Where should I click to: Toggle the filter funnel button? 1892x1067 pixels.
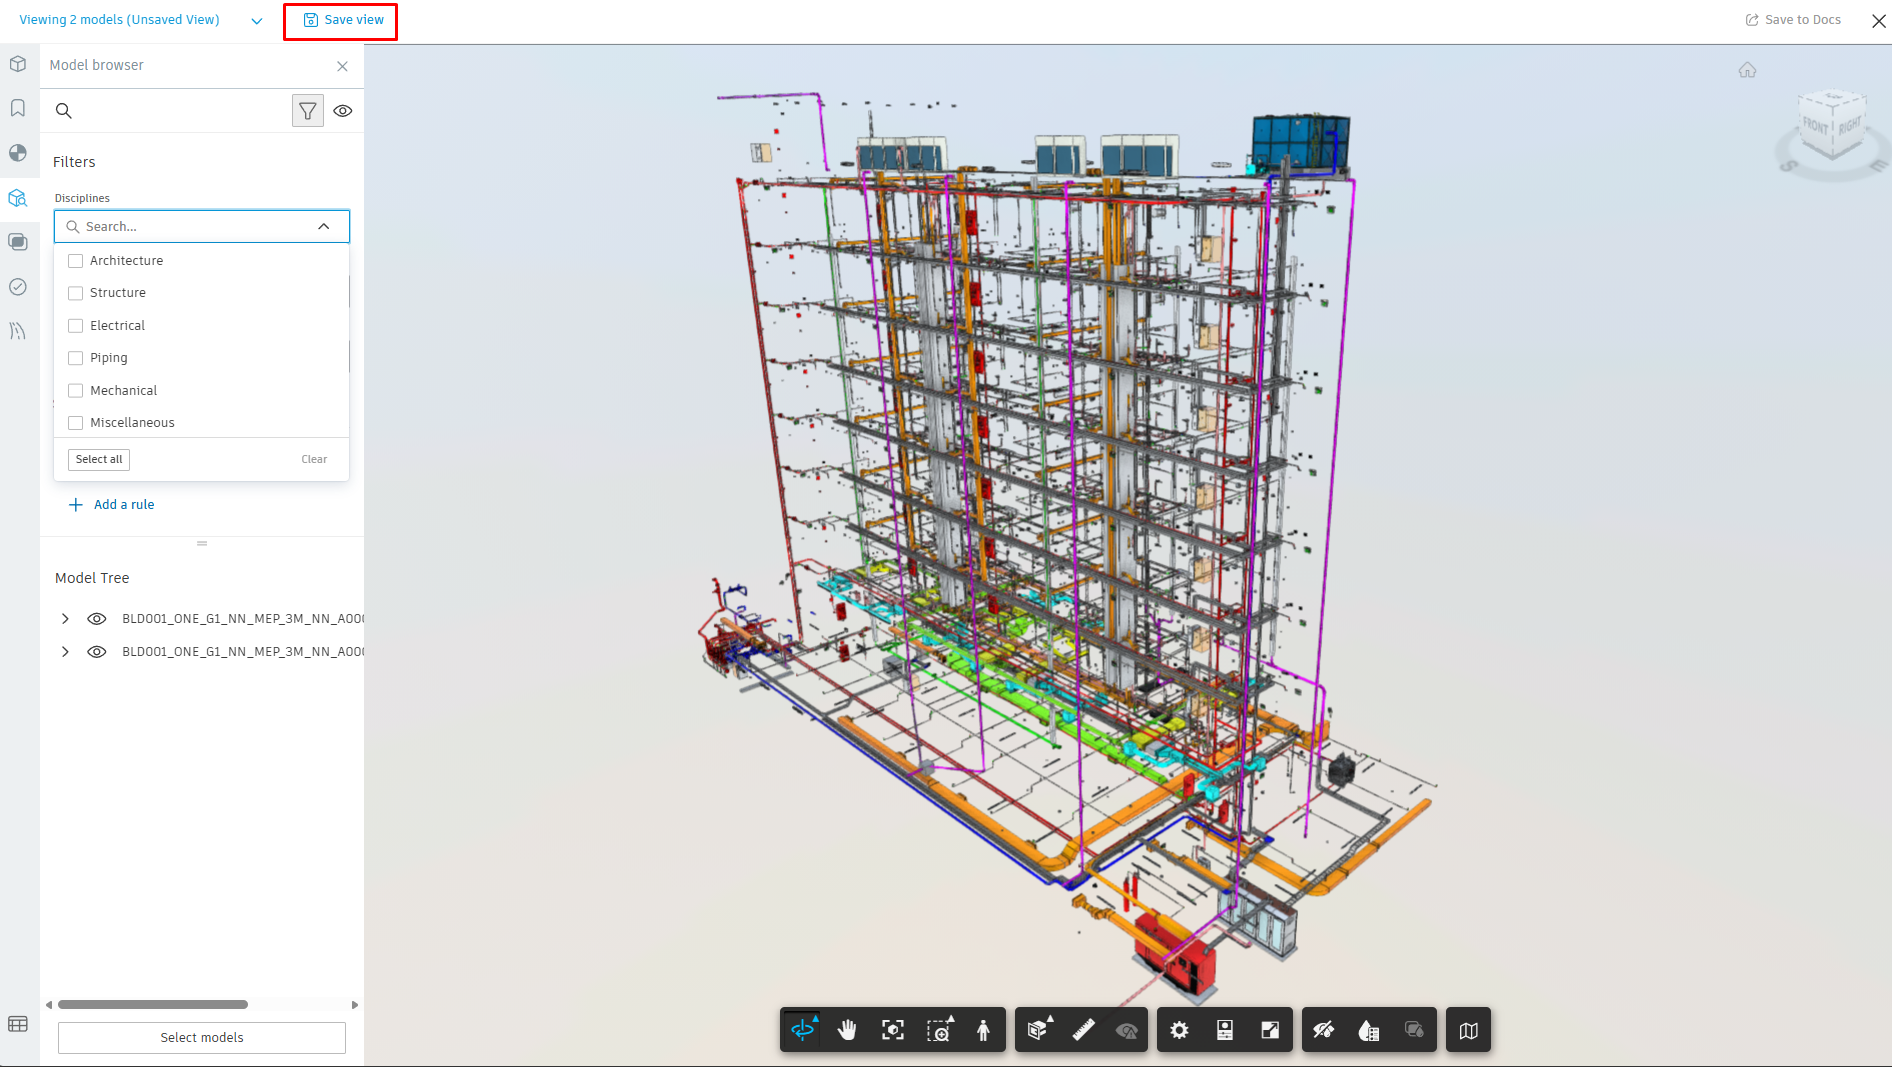click(308, 111)
